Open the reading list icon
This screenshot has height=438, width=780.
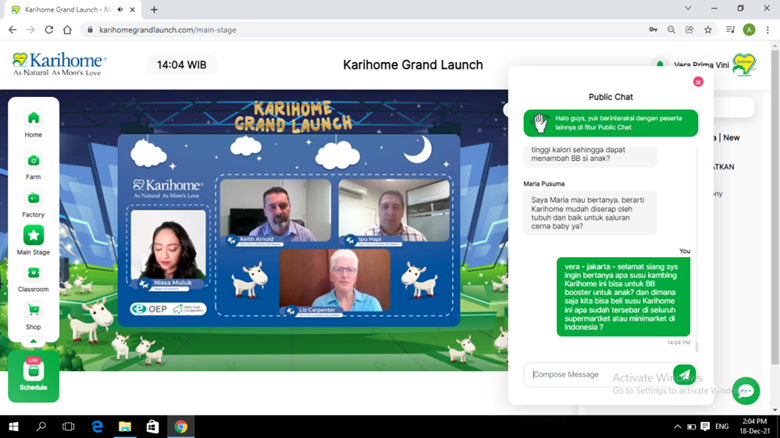(x=730, y=30)
